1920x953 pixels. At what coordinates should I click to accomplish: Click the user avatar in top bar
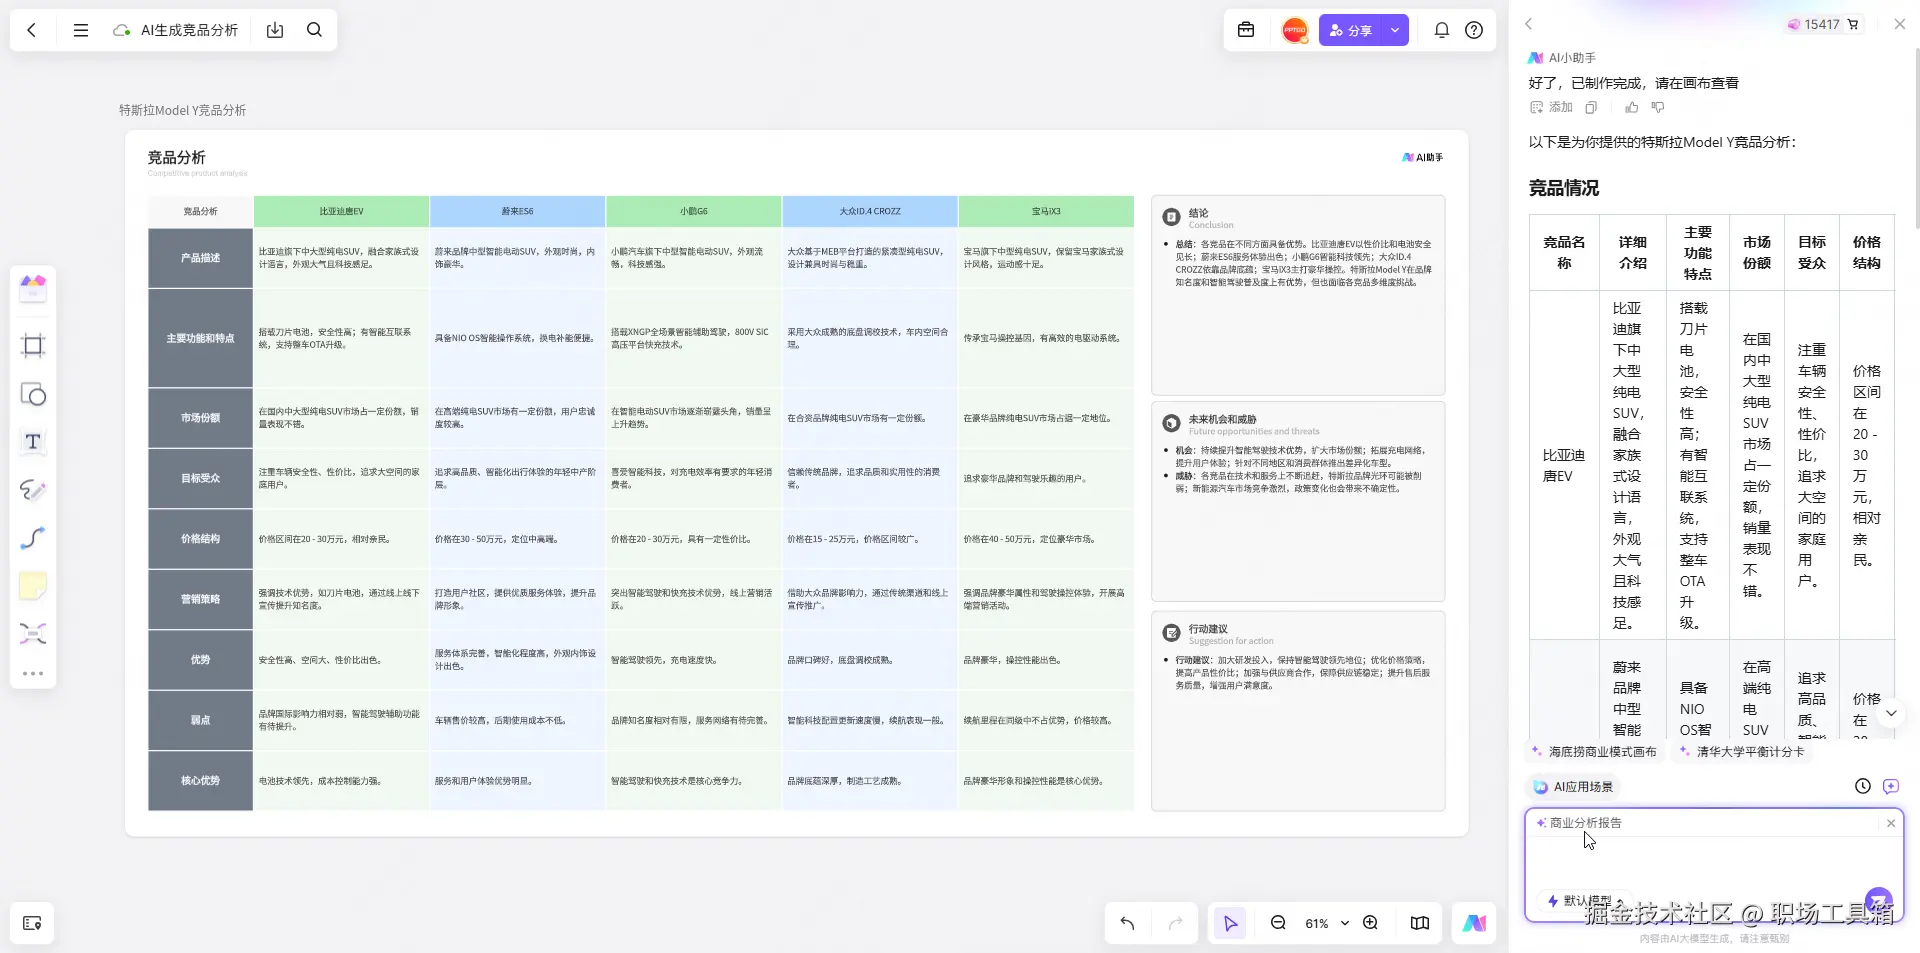tap(1295, 30)
